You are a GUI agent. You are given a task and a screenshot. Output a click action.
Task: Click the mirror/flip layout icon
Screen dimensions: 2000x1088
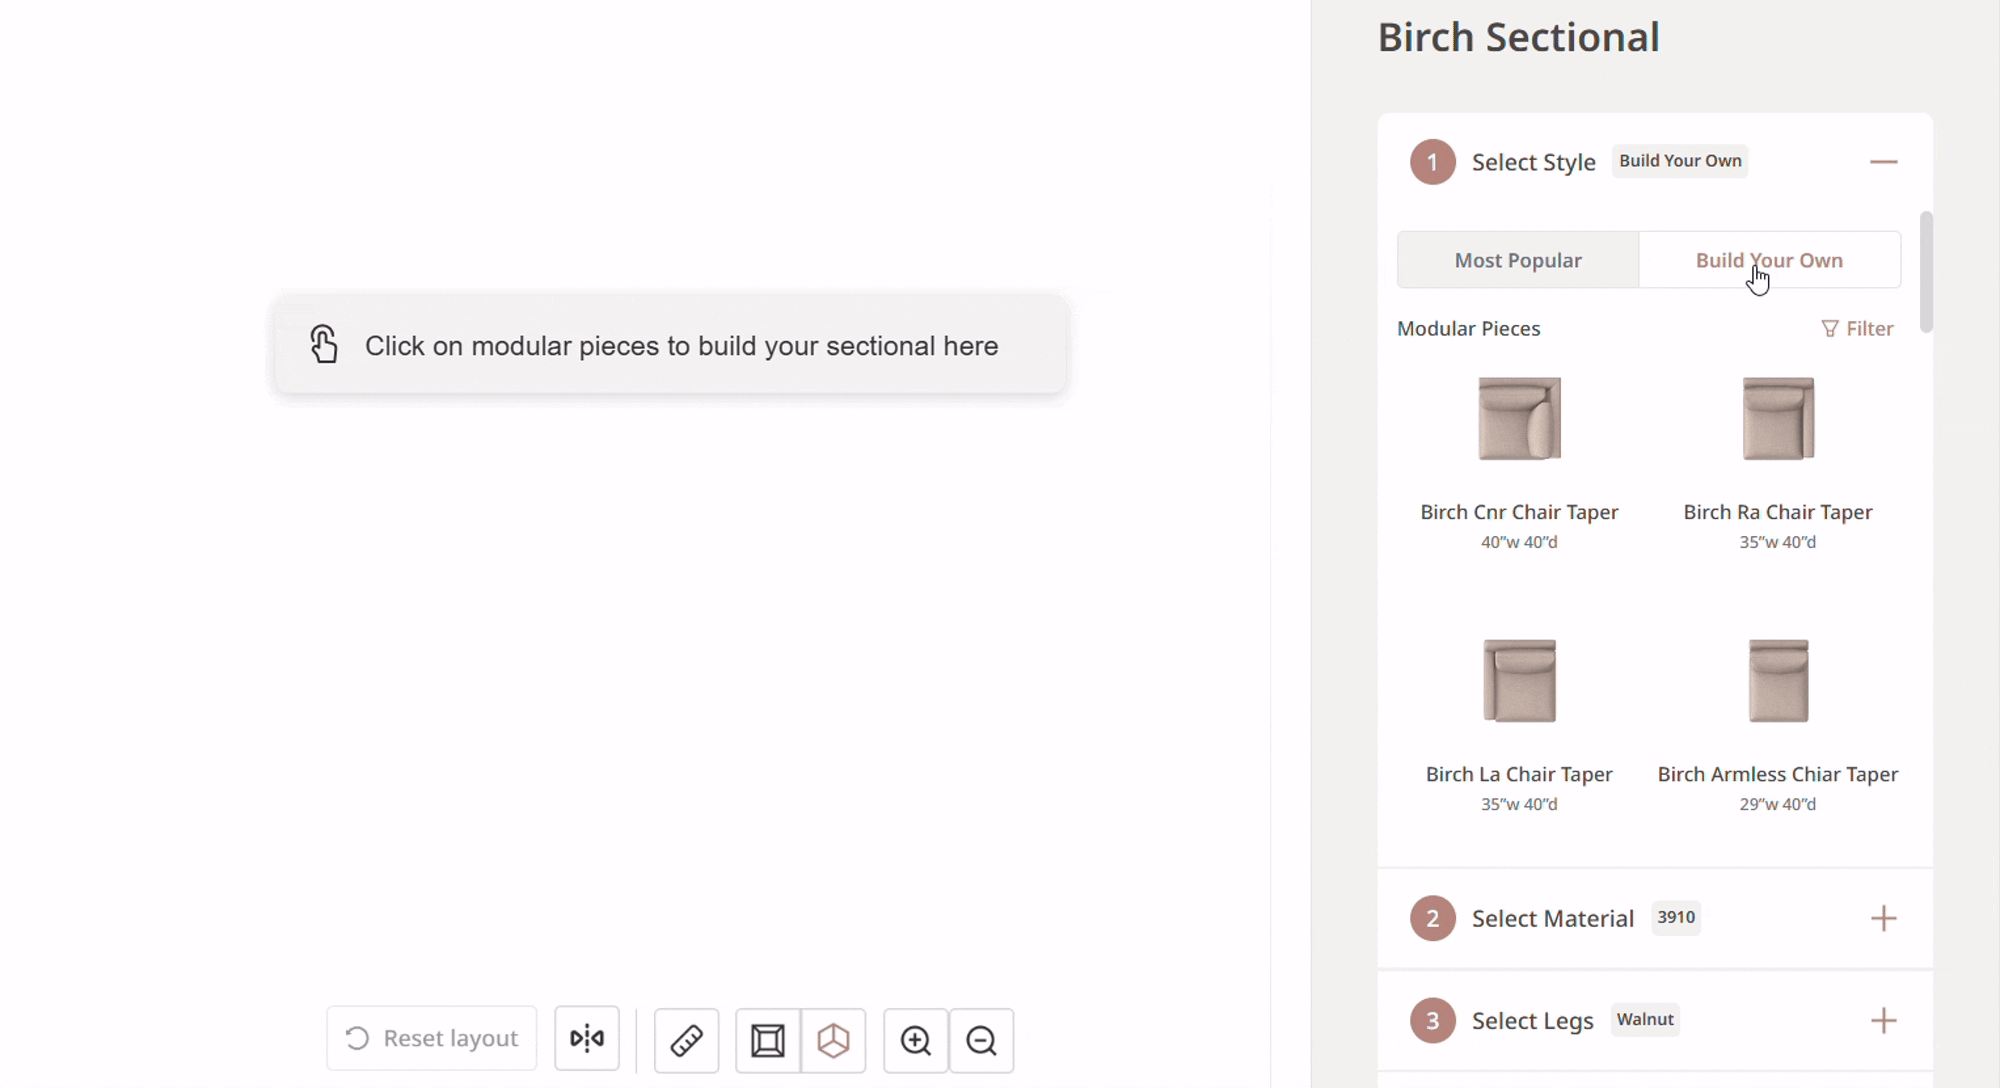587,1039
